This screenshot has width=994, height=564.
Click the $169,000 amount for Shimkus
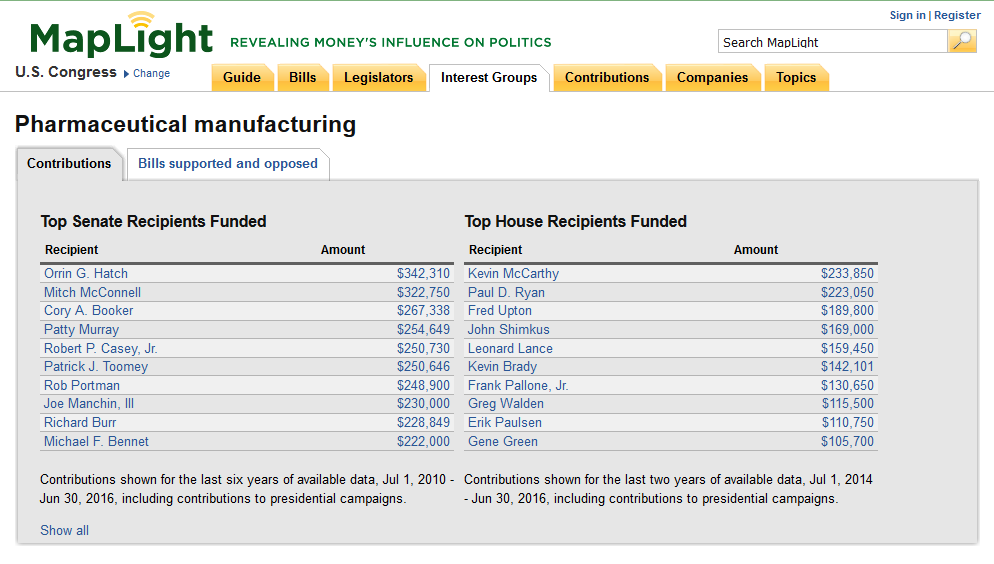(x=848, y=330)
